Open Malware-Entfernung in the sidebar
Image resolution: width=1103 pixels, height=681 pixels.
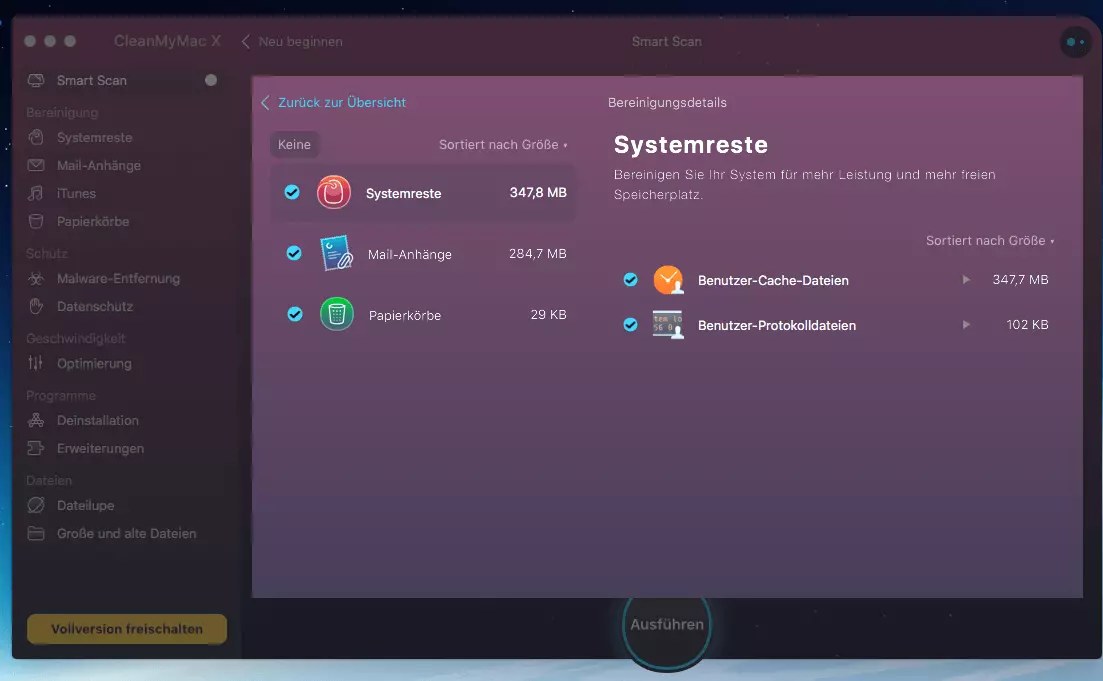[118, 279]
